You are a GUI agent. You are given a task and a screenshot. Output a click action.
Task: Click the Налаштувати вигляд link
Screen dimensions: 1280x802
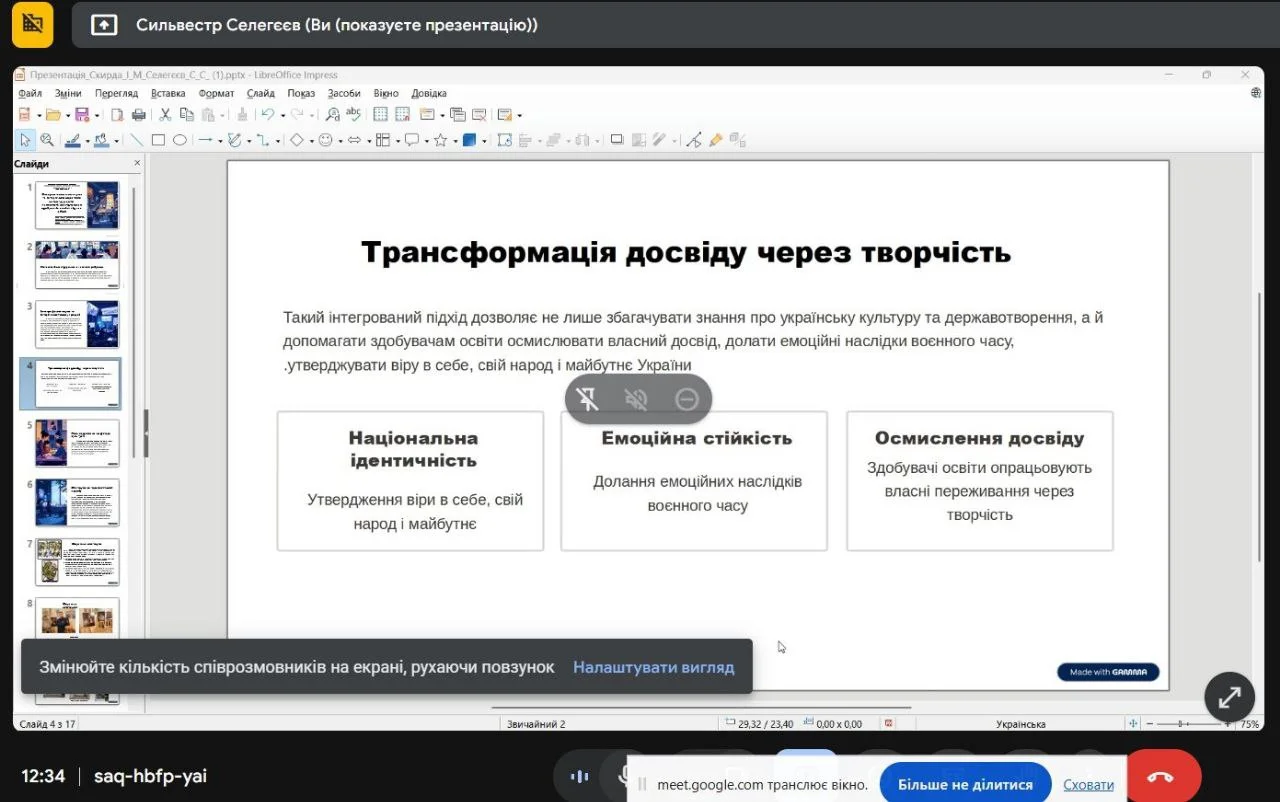click(x=653, y=667)
